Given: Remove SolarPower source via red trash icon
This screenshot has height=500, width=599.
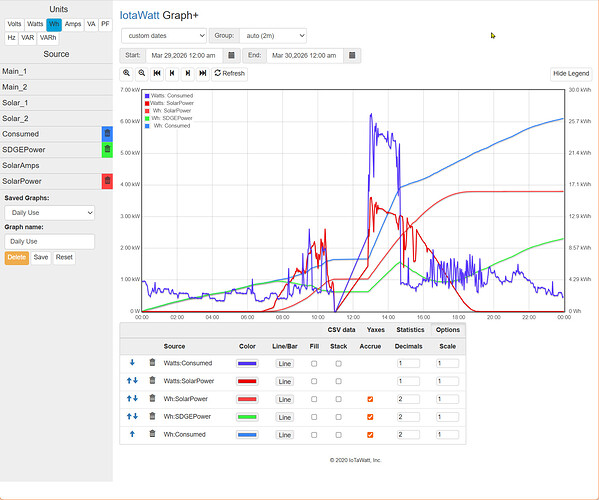Looking at the screenshot, I should tap(107, 181).
